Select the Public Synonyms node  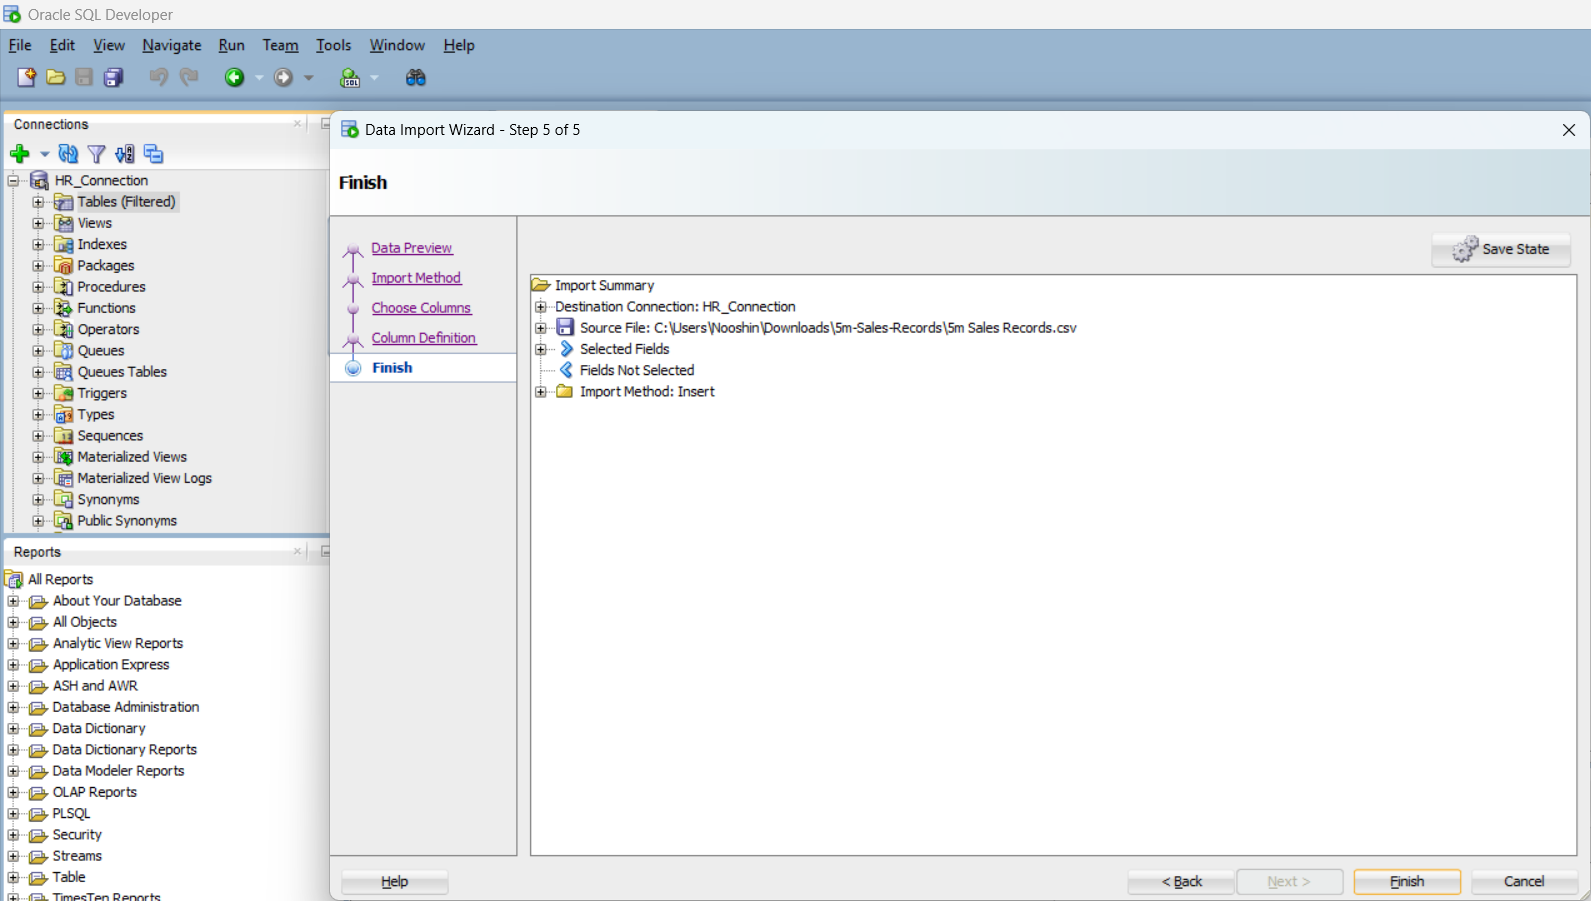(127, 521)
